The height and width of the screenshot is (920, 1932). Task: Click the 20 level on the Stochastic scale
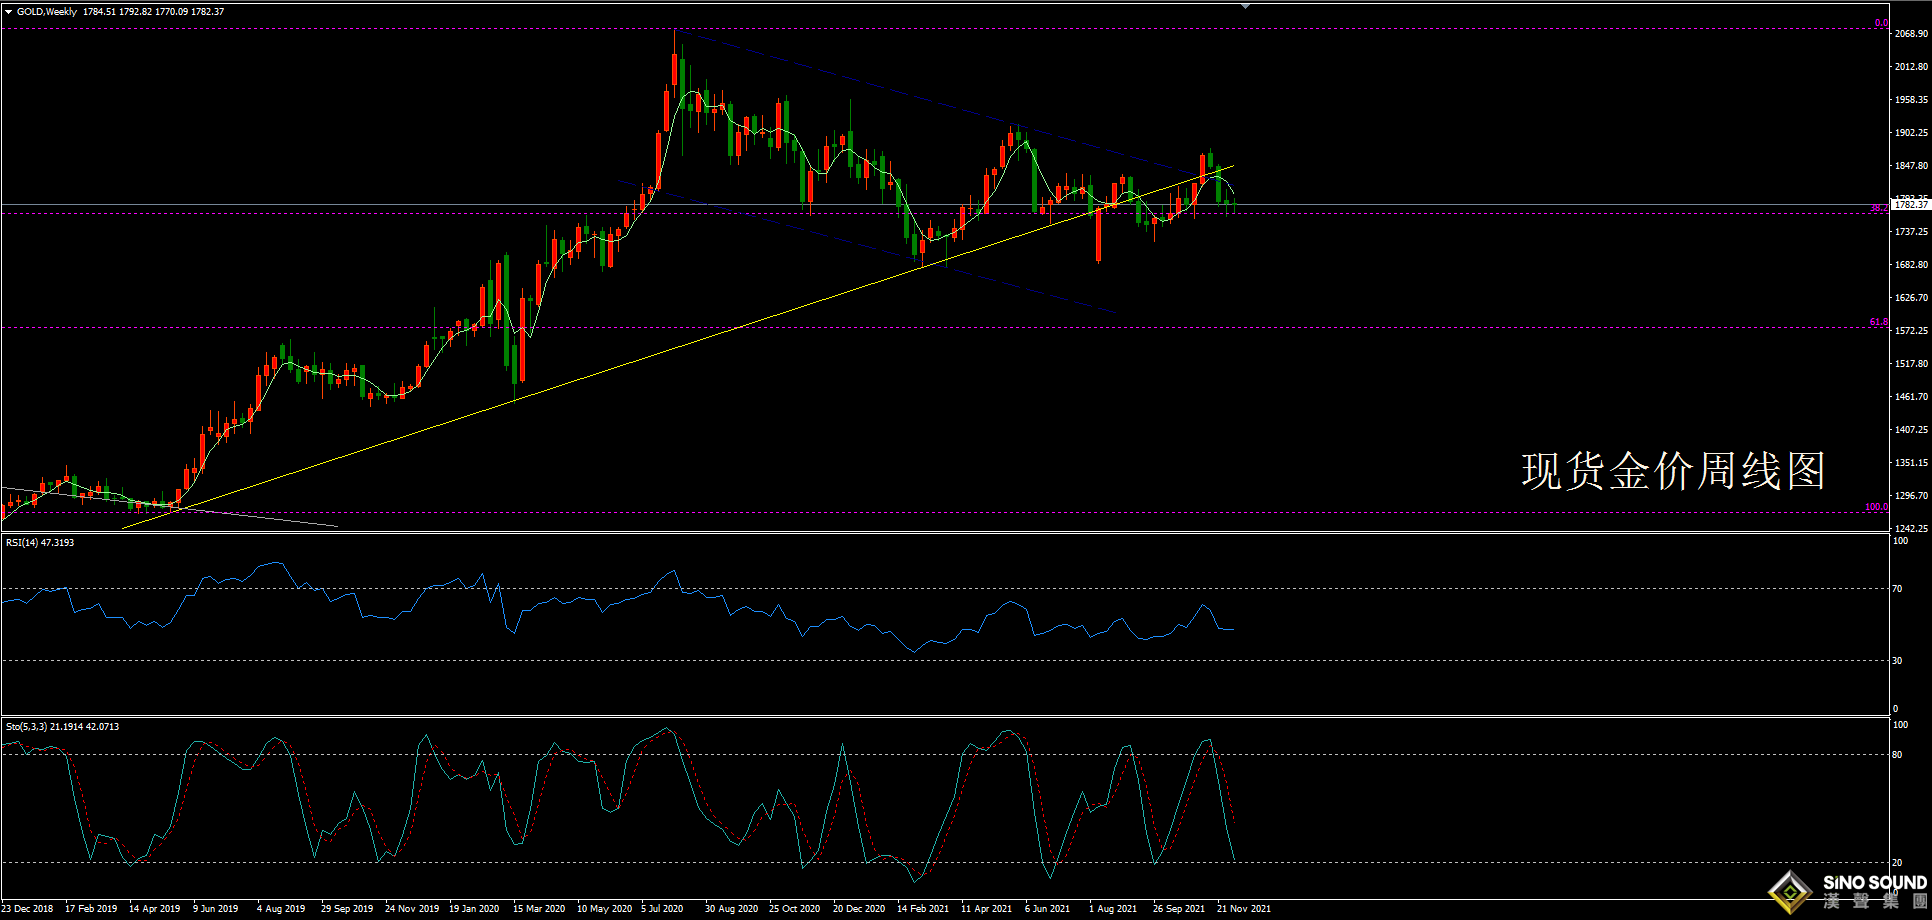coord(1897,863)
